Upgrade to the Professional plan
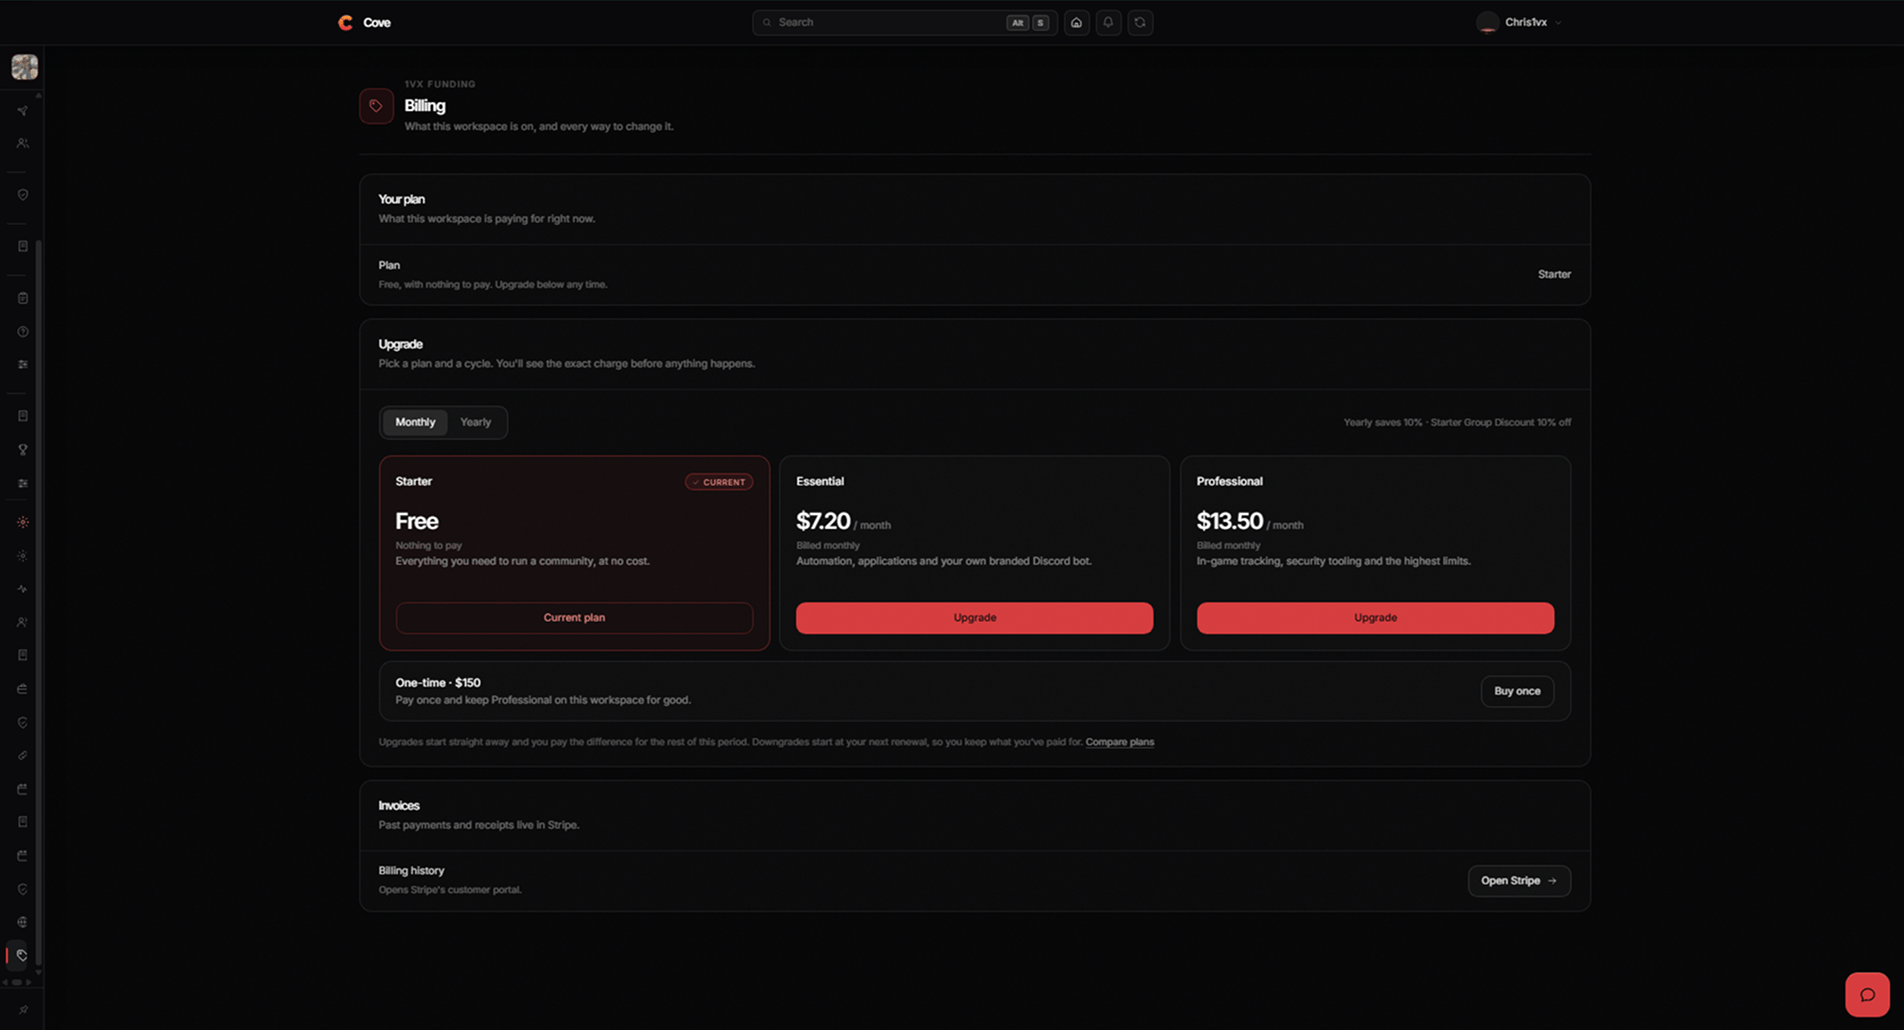This screenshot has height=1030, width=1904. tap(1375, 618)
